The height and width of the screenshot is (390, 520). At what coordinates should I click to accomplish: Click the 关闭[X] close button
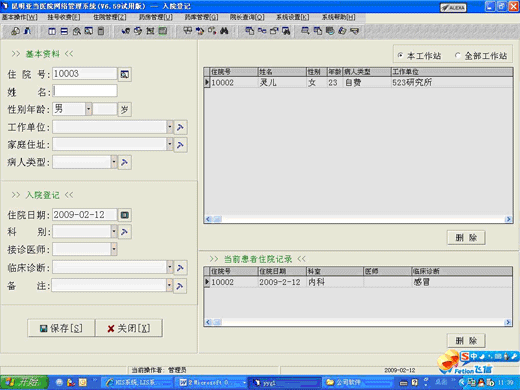[x=129, y=328]
